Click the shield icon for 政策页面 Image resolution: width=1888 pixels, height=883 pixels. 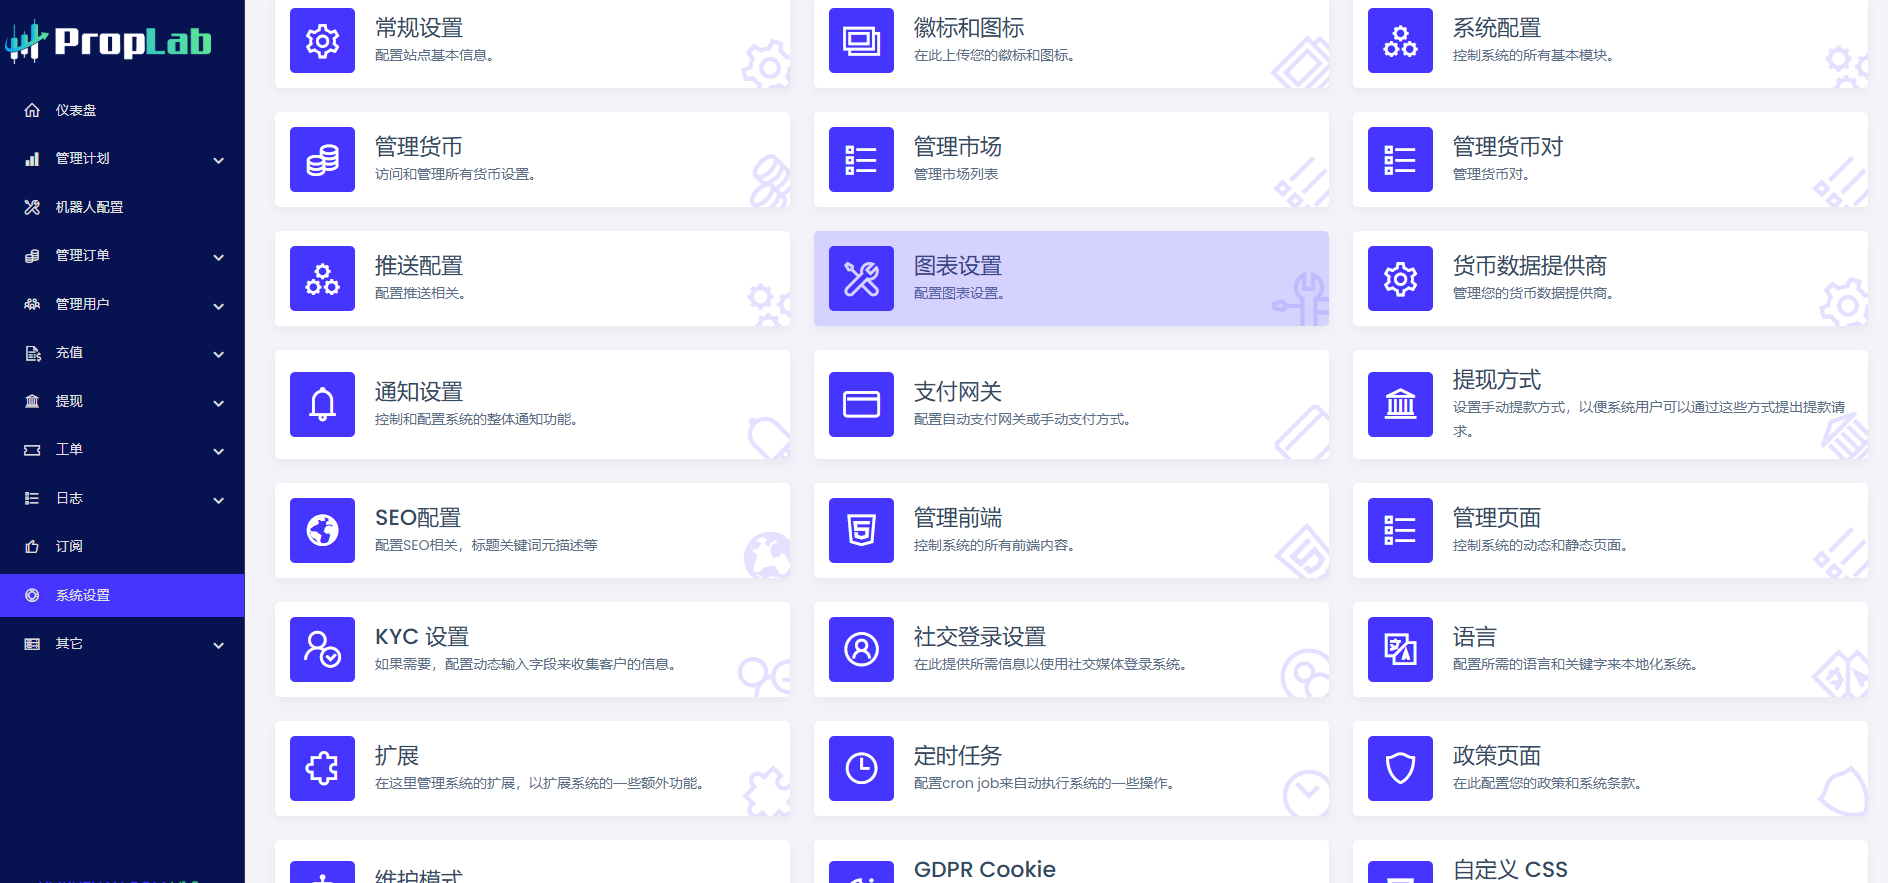[x=1400, y=769]
